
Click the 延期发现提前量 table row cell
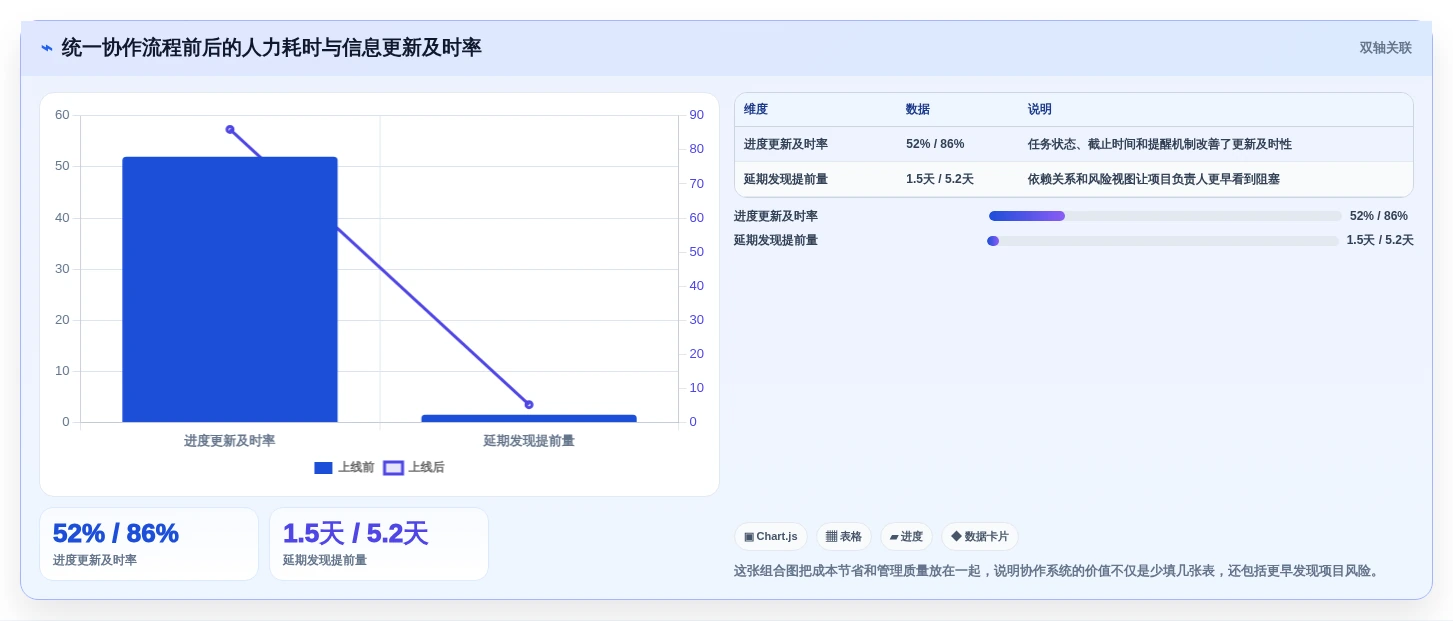click(x=786, y=179)
